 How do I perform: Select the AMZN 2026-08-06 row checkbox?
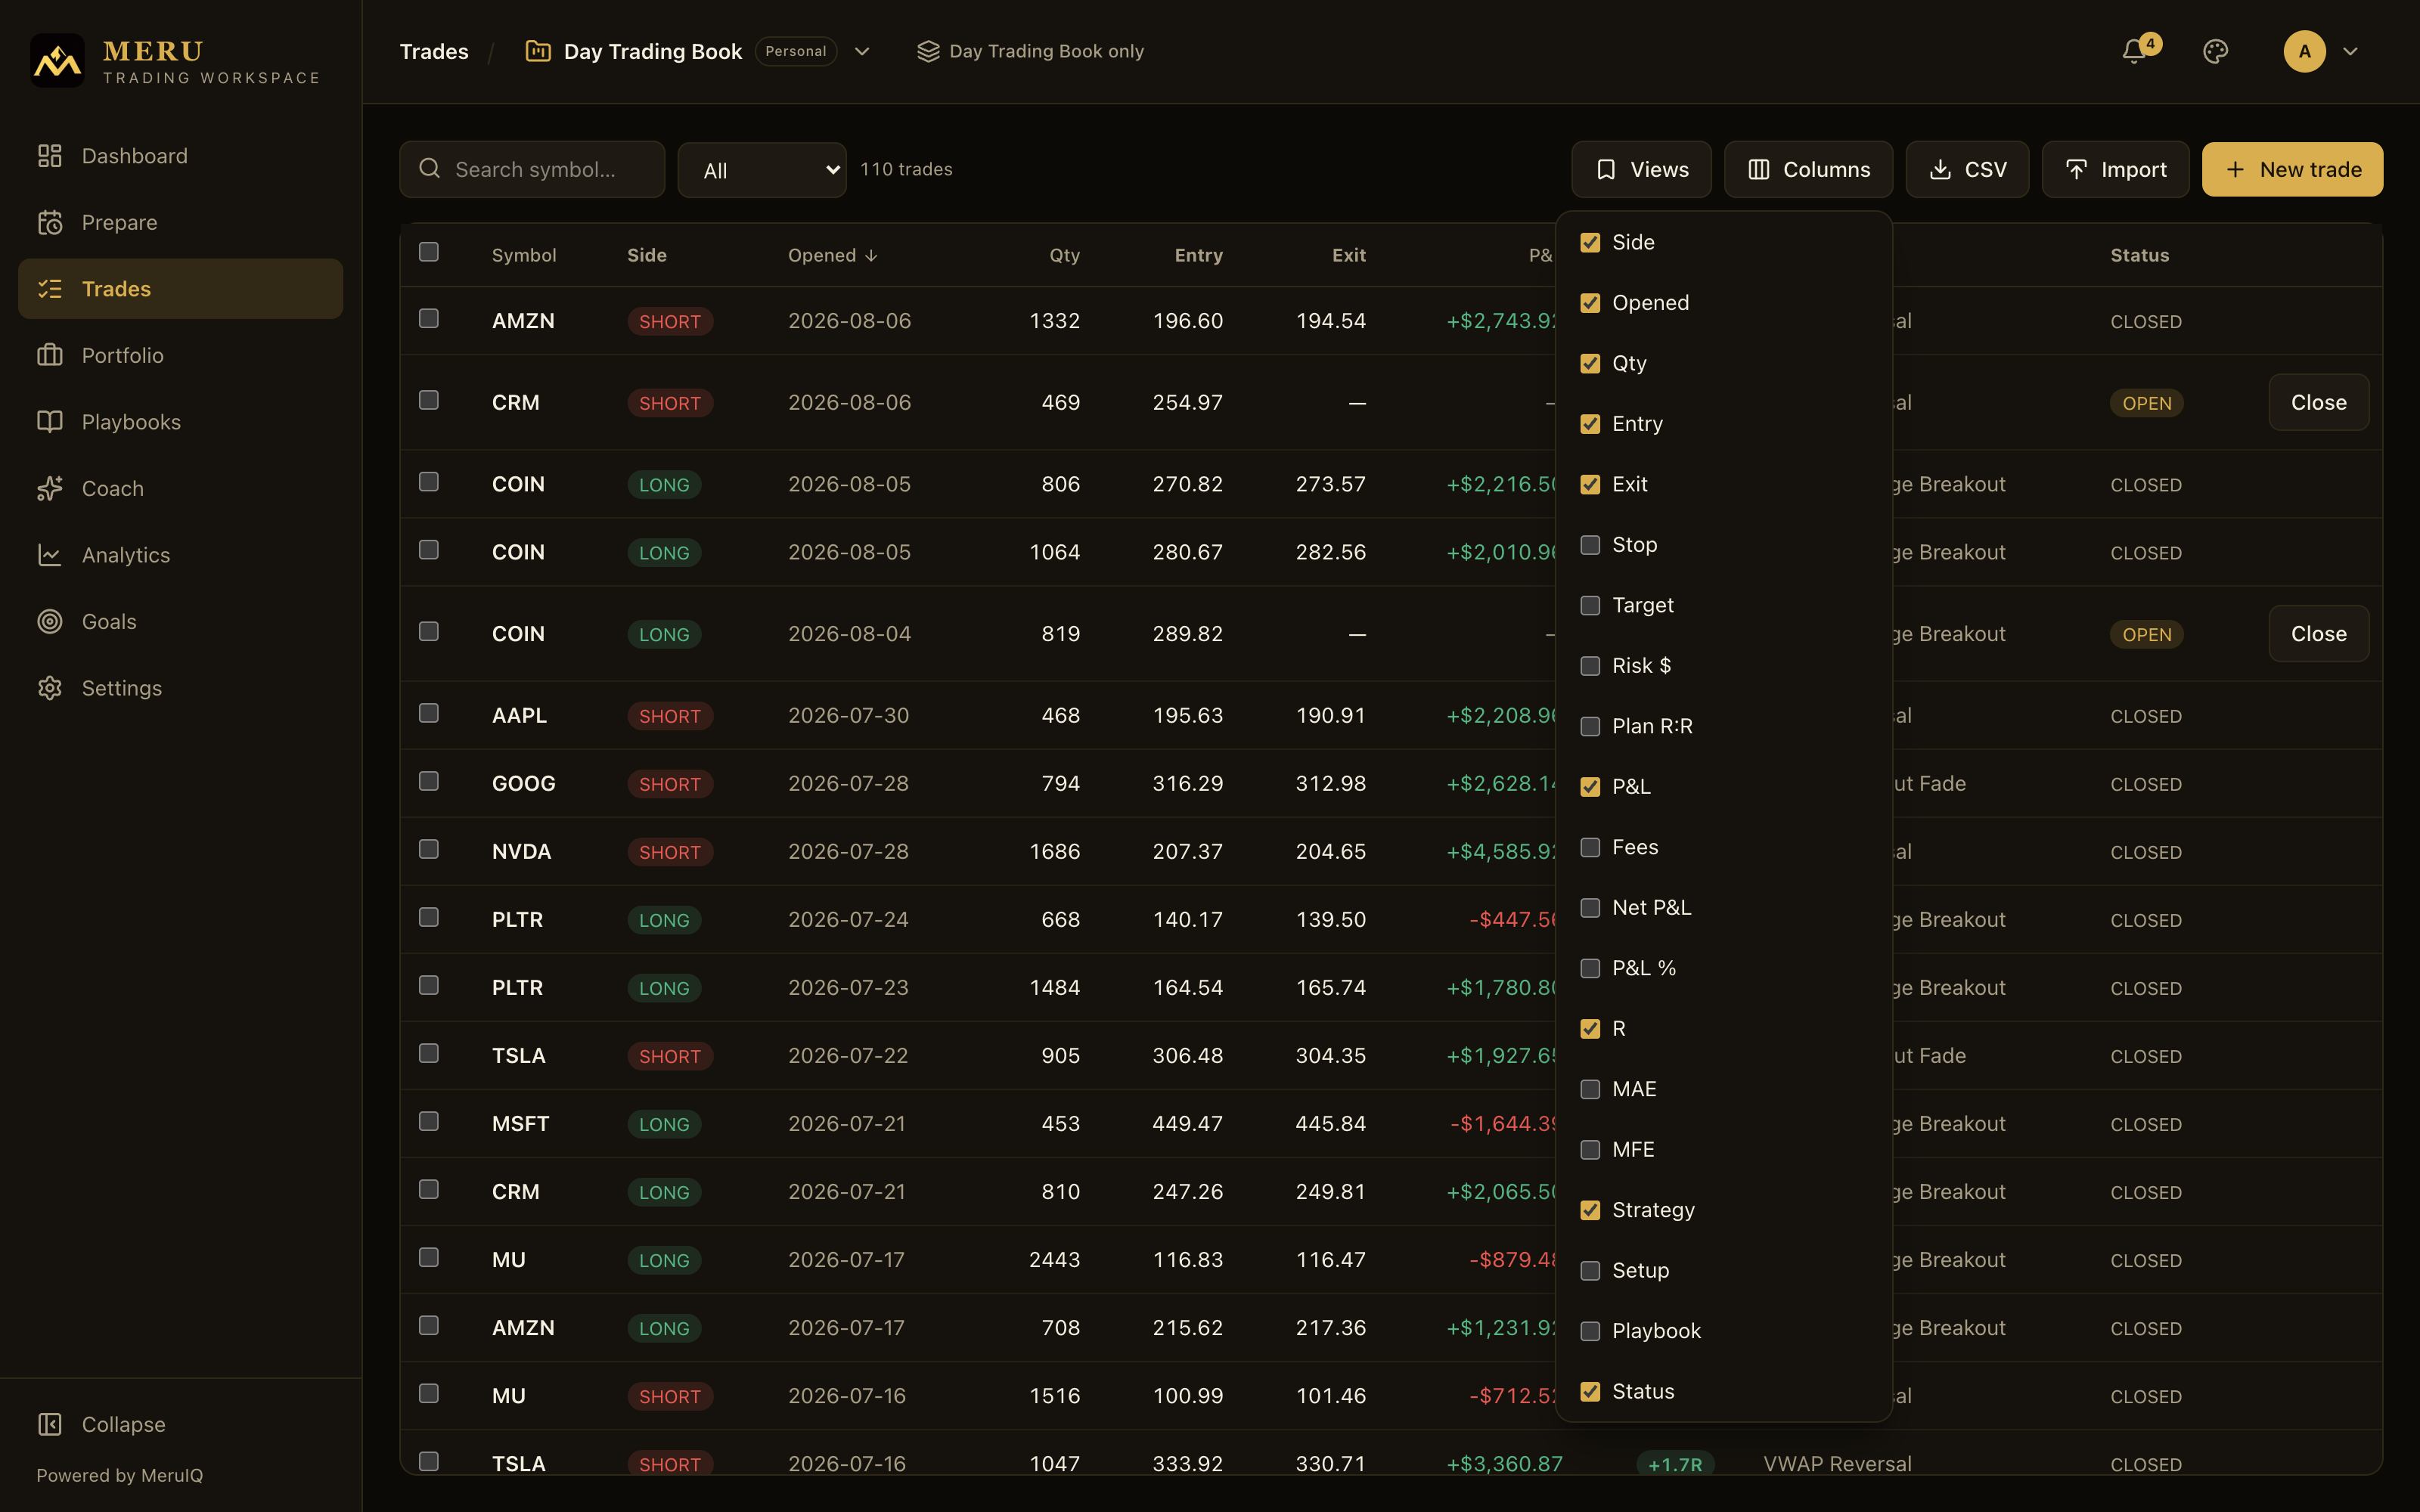point(429,318)
